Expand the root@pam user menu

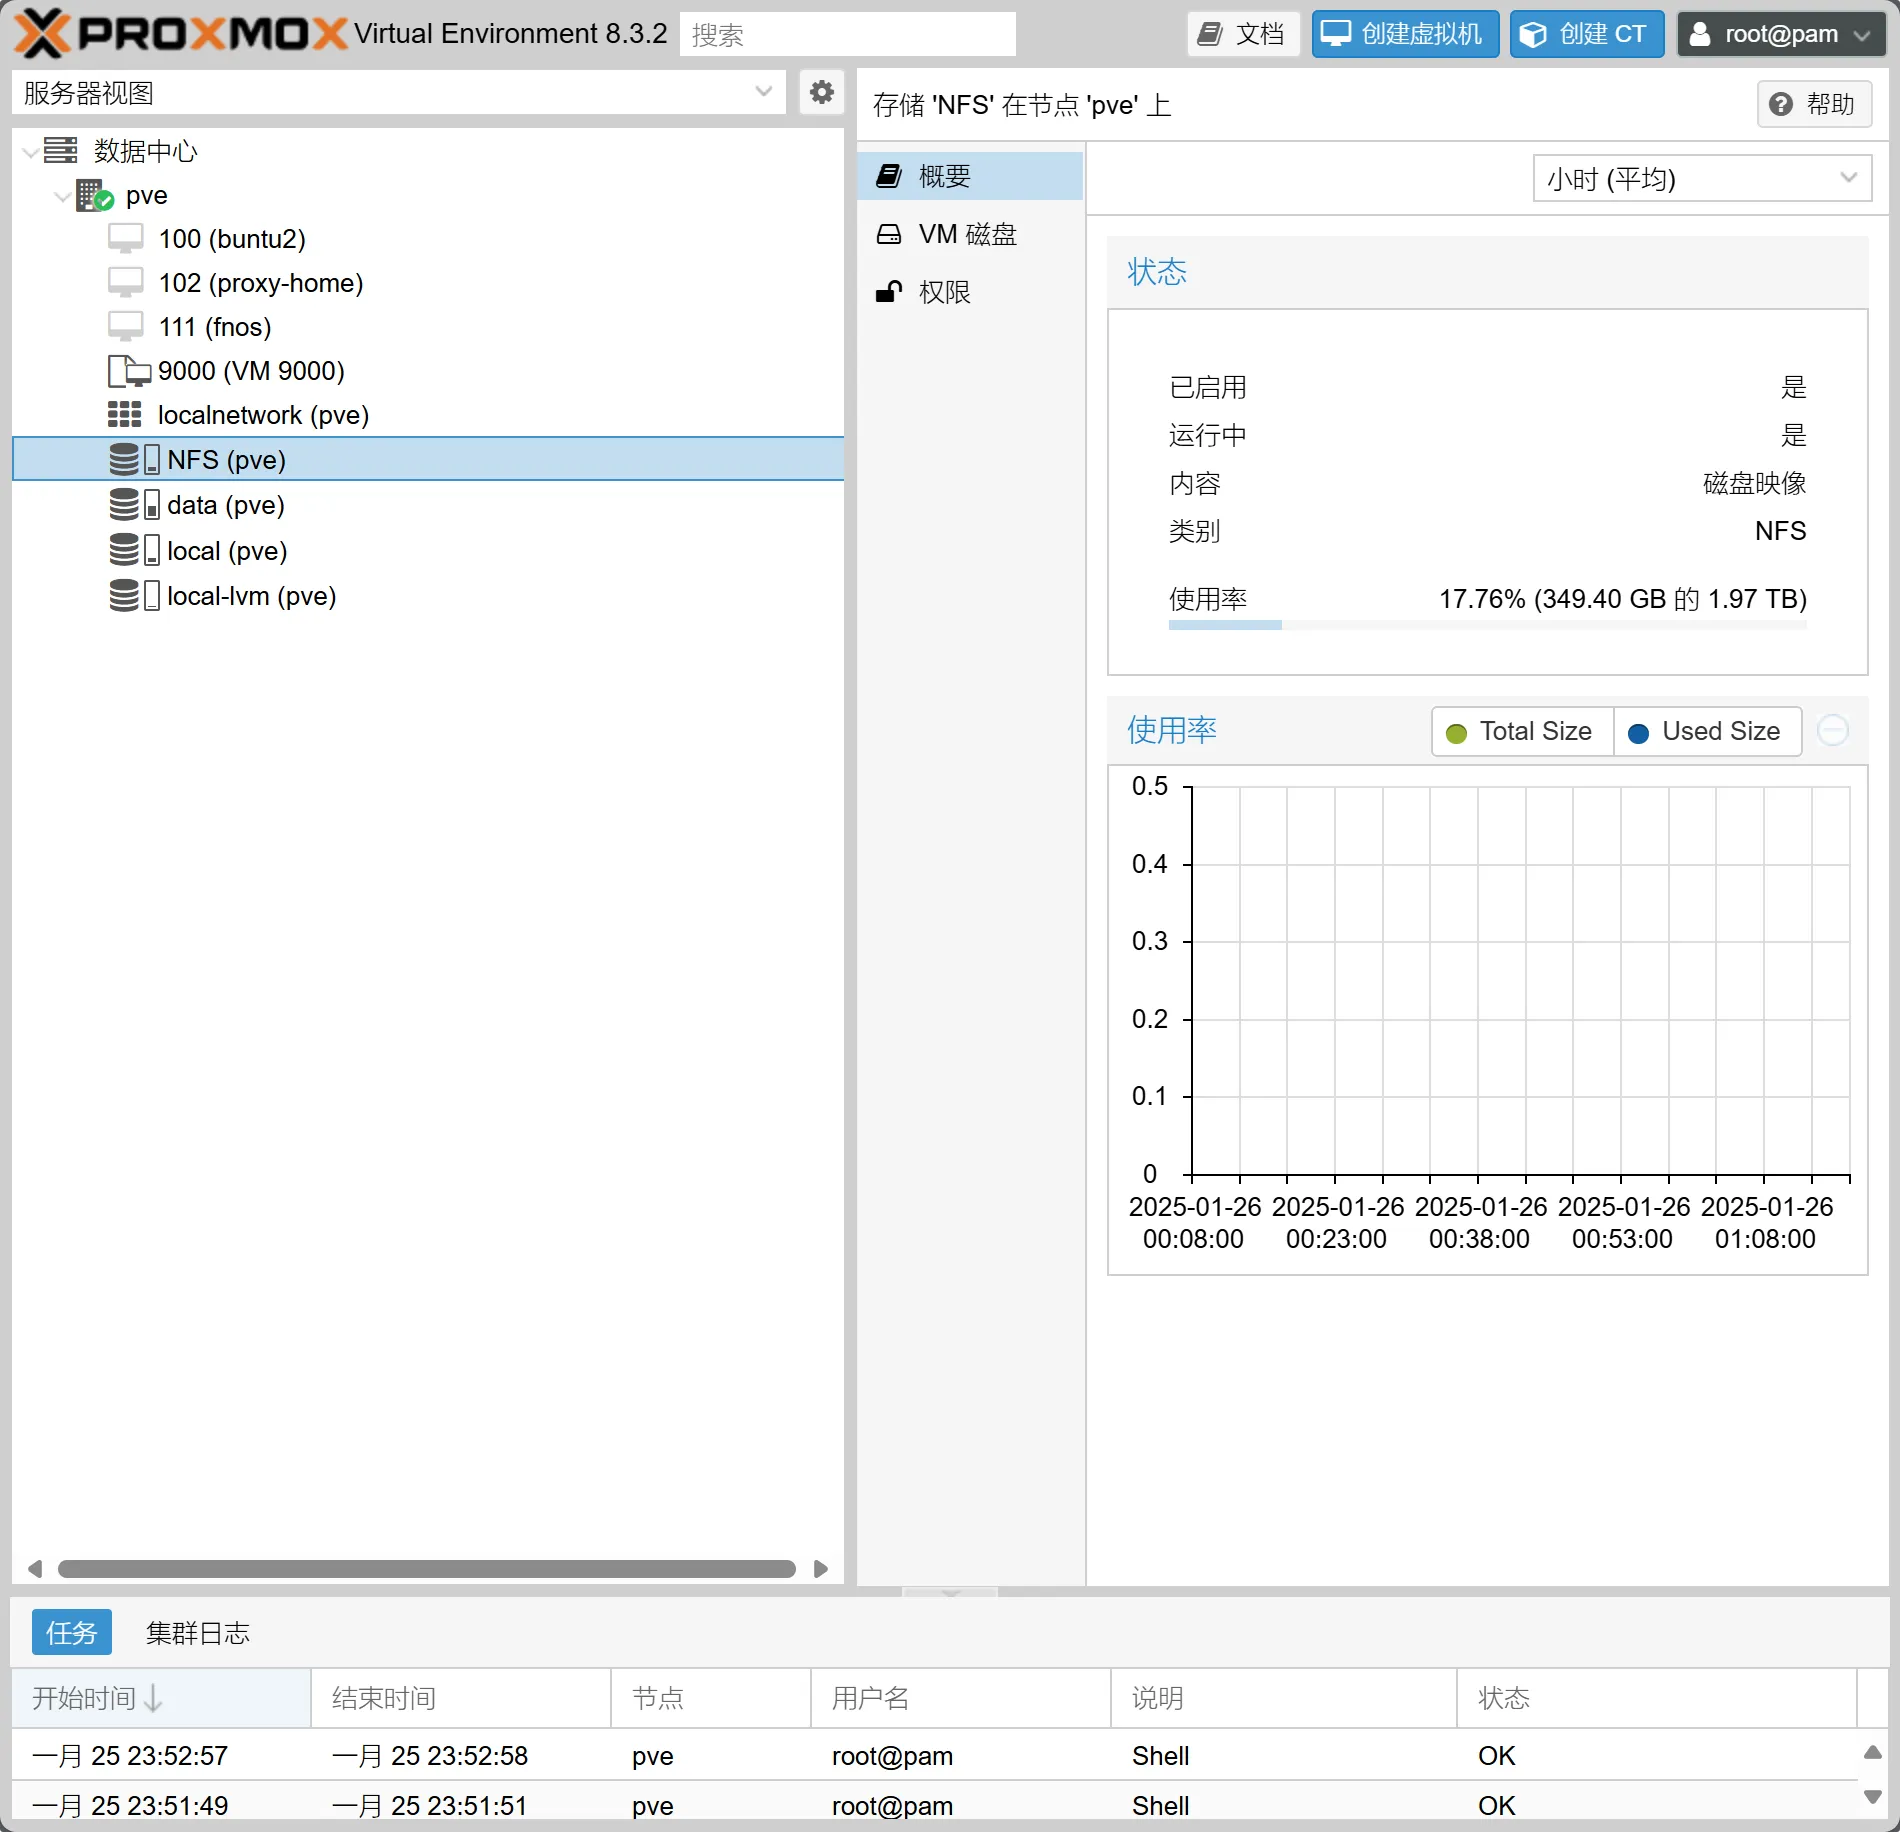coord(1780,34)
